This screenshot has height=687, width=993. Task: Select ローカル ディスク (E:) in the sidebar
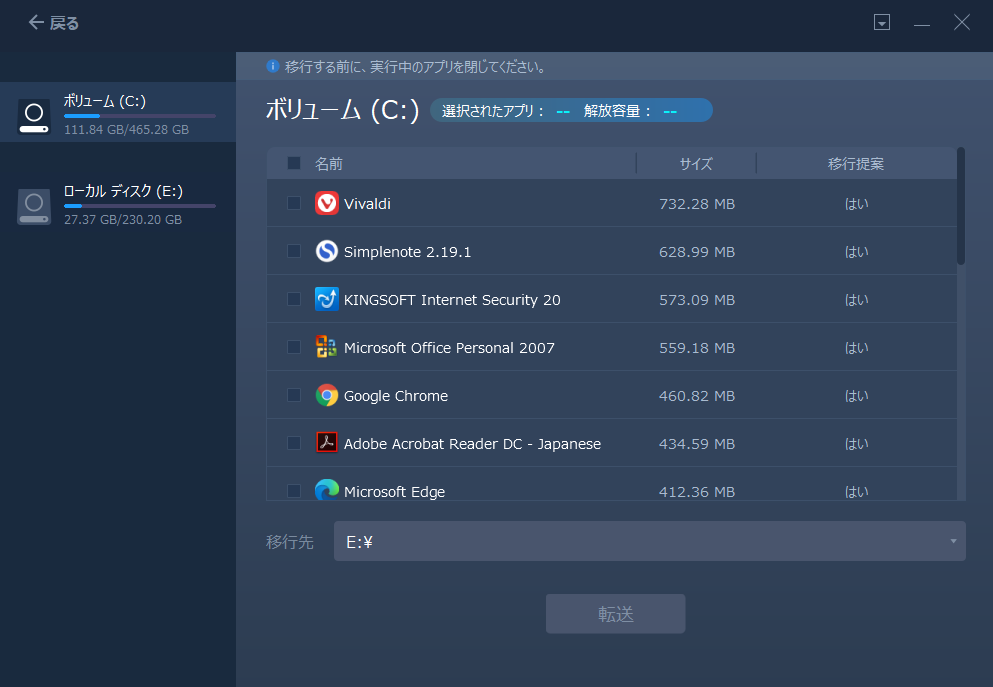coord(118,205)
